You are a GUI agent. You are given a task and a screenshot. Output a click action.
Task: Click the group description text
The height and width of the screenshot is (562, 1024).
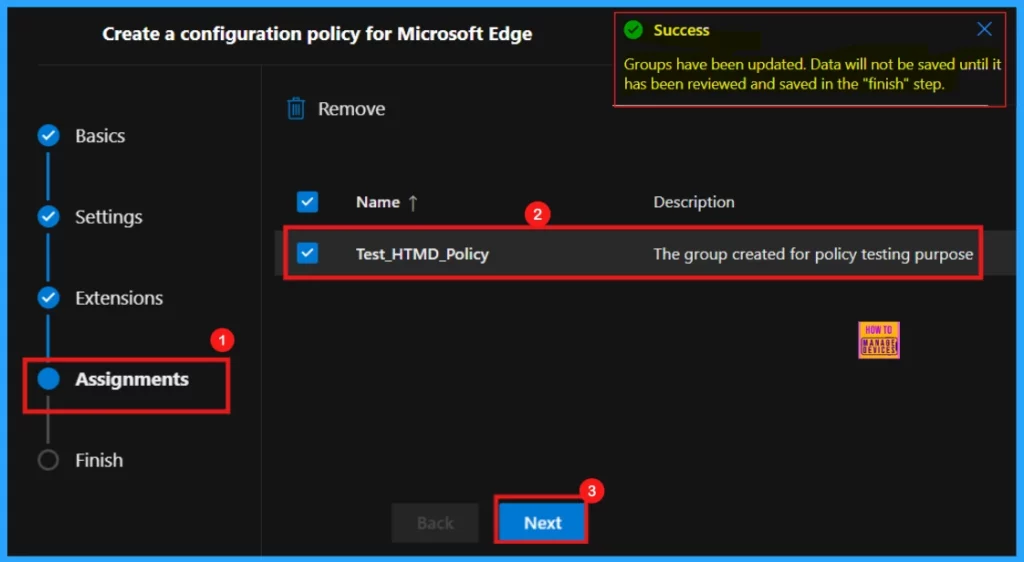813,254
